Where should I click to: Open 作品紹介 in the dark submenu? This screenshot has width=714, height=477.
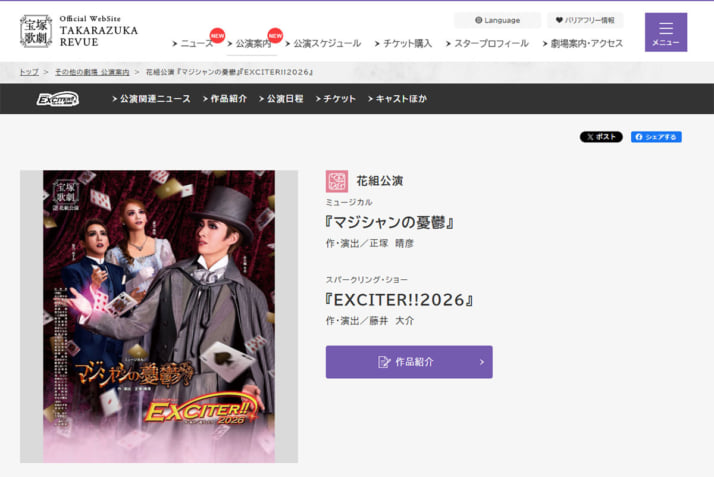pyautogui.click(x=225, y=99)
